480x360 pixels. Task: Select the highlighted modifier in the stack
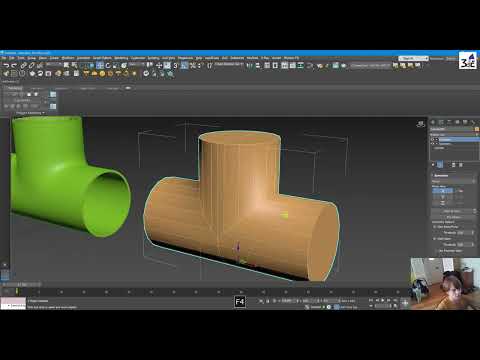458,140
